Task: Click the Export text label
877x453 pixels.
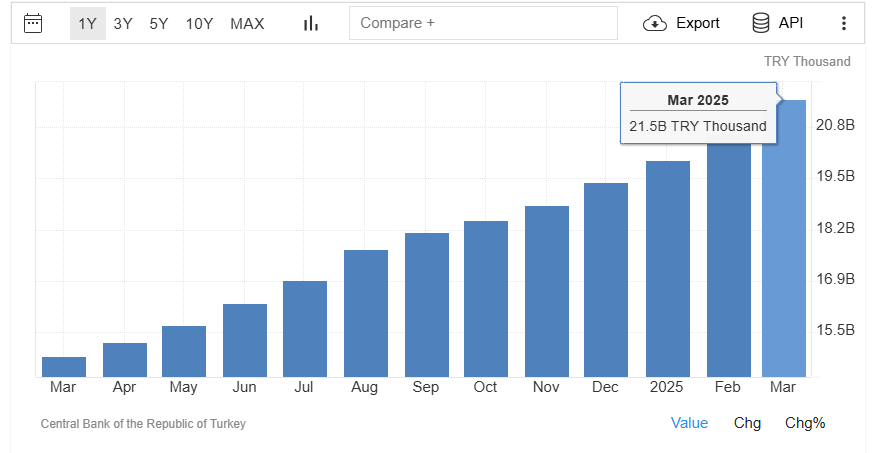Action: (x=698, y=23)
